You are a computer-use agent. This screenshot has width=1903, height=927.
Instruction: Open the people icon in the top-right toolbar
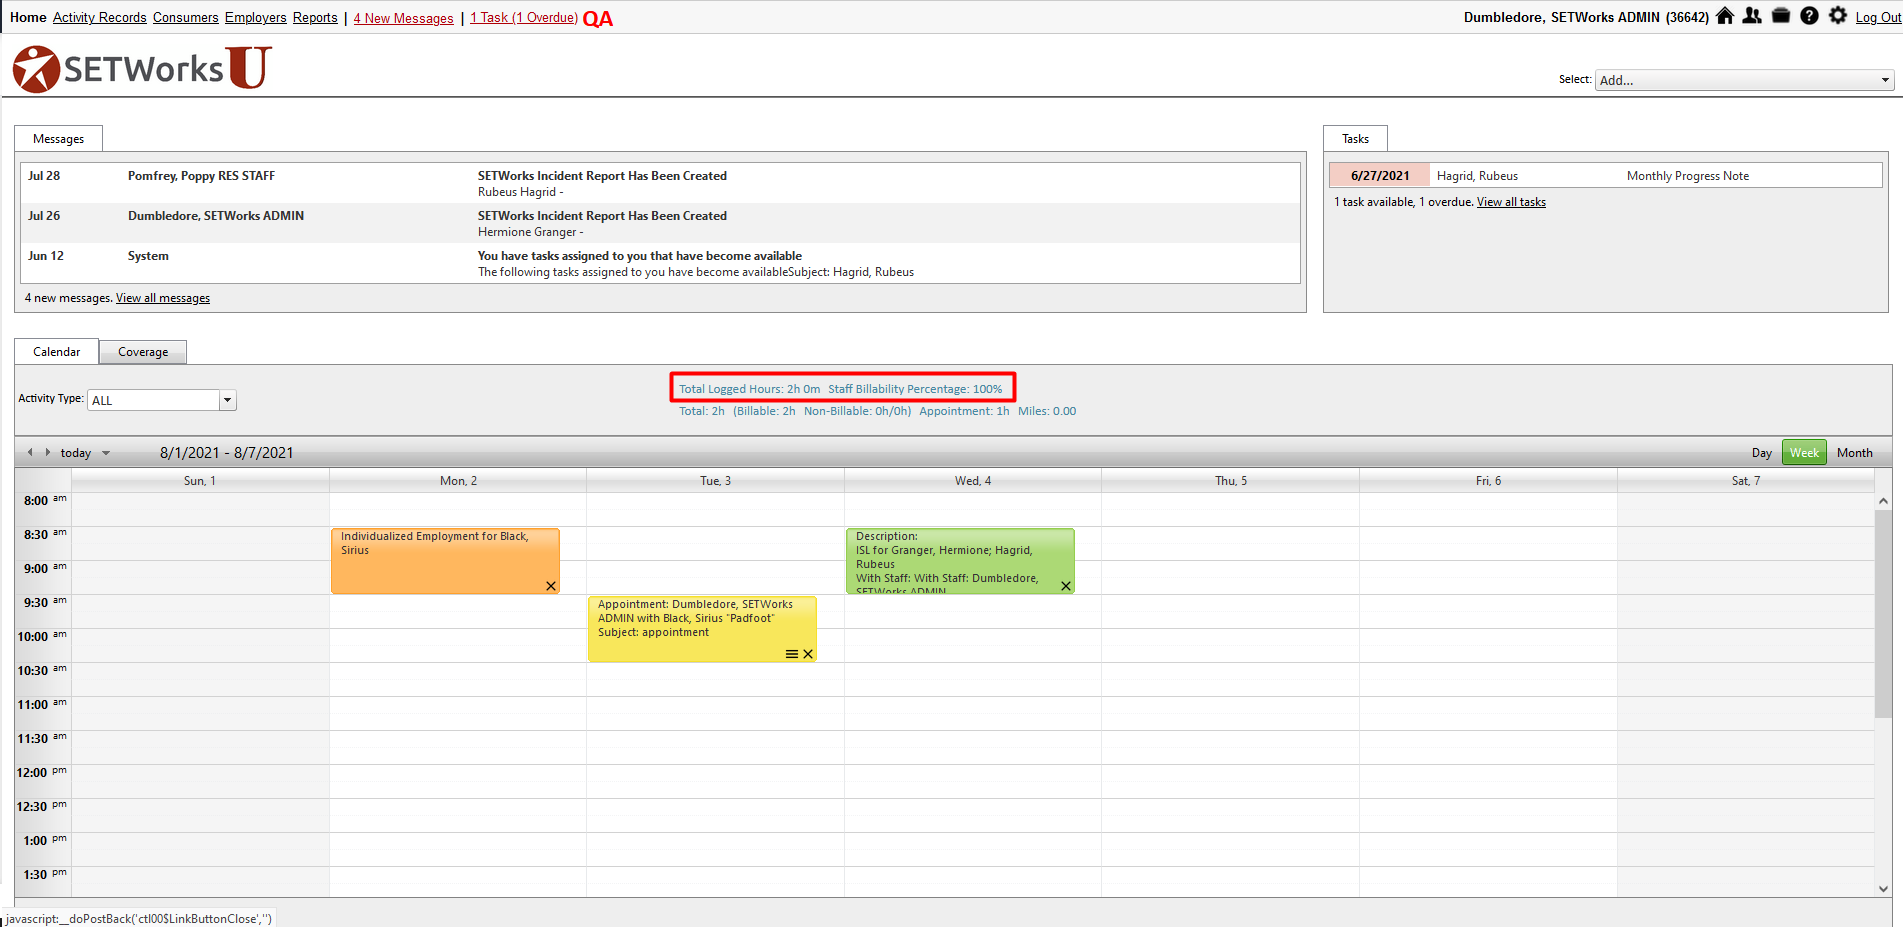(x=1752, y=16)
